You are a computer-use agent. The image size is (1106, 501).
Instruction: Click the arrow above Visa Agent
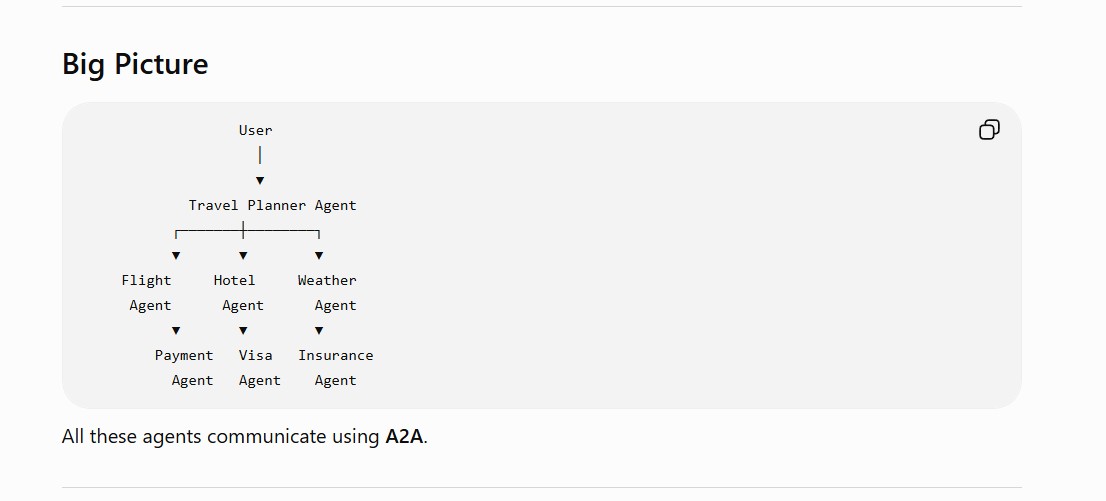tap(243, 330)
